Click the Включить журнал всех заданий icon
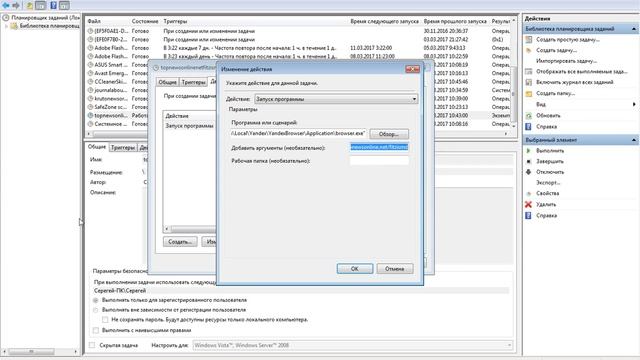Viewport: 640px width, 360px height. (529, 82)
